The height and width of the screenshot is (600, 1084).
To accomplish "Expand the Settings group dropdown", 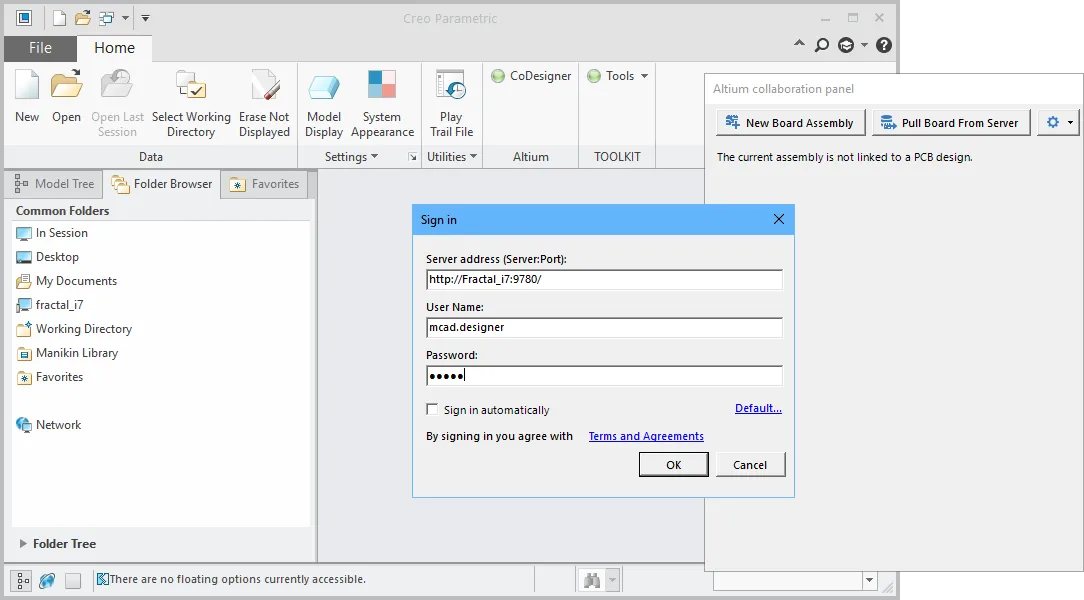I will [x=351, y=157].
